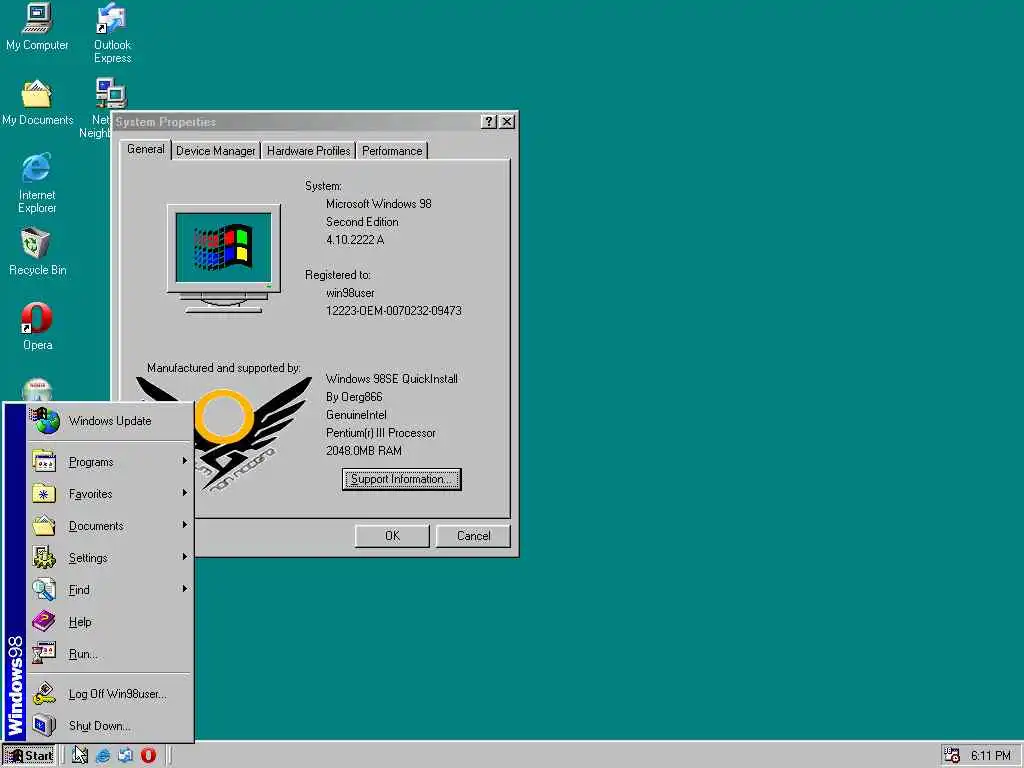
Task: Expand the Favorites submenu arrow
Action: 185,493
